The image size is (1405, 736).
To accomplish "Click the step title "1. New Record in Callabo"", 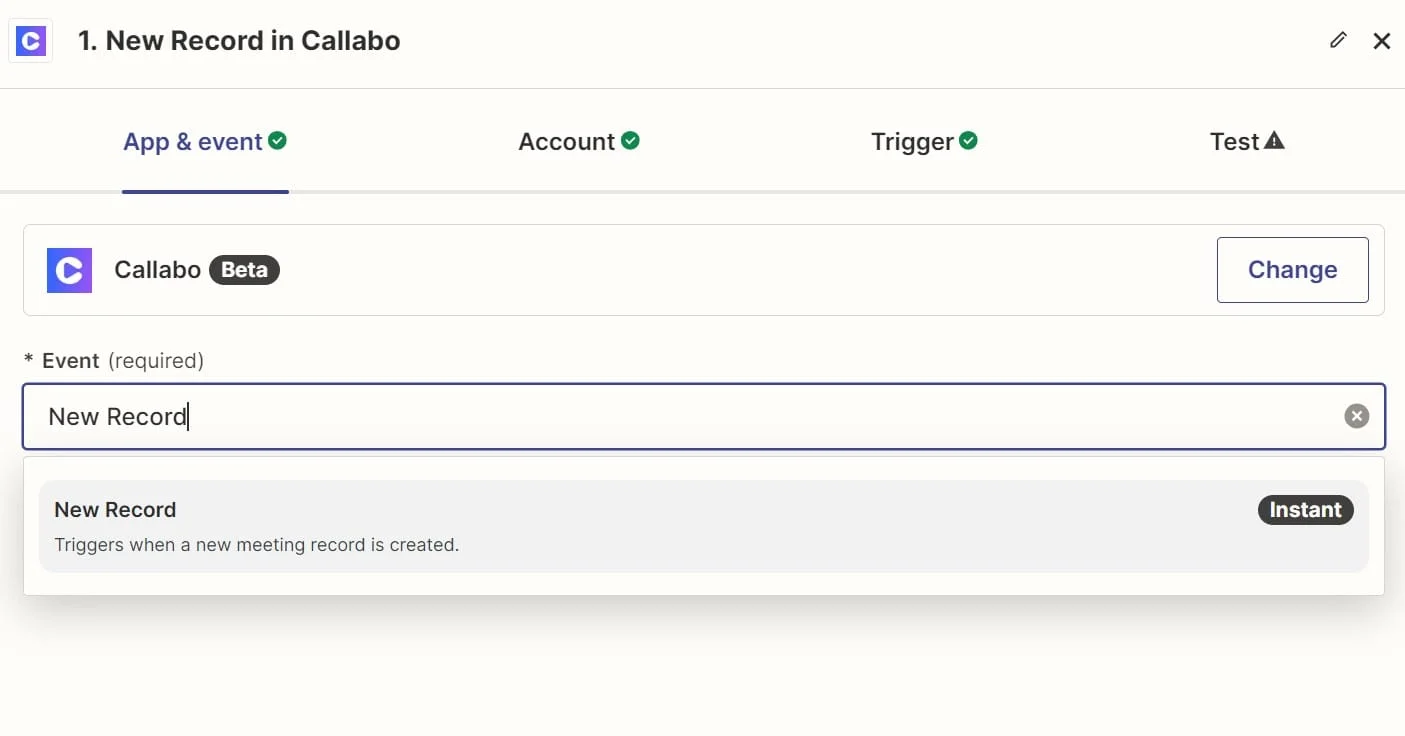I will tap(239, 41).
